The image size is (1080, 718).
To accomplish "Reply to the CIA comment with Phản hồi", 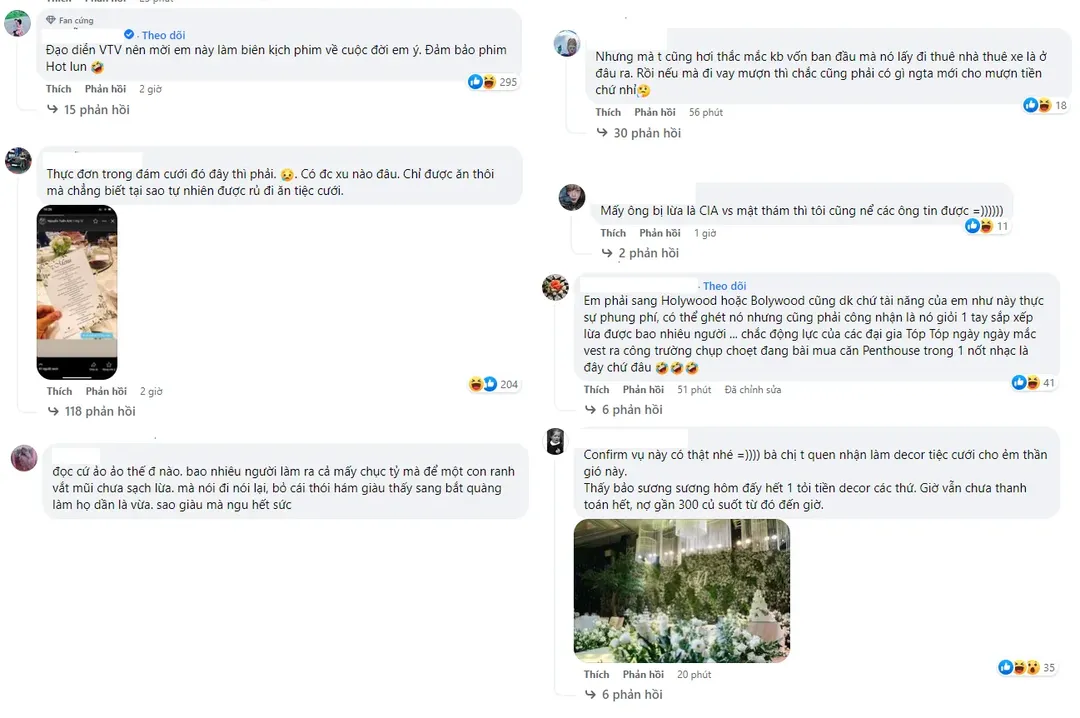I will click(x=660, y=233).
